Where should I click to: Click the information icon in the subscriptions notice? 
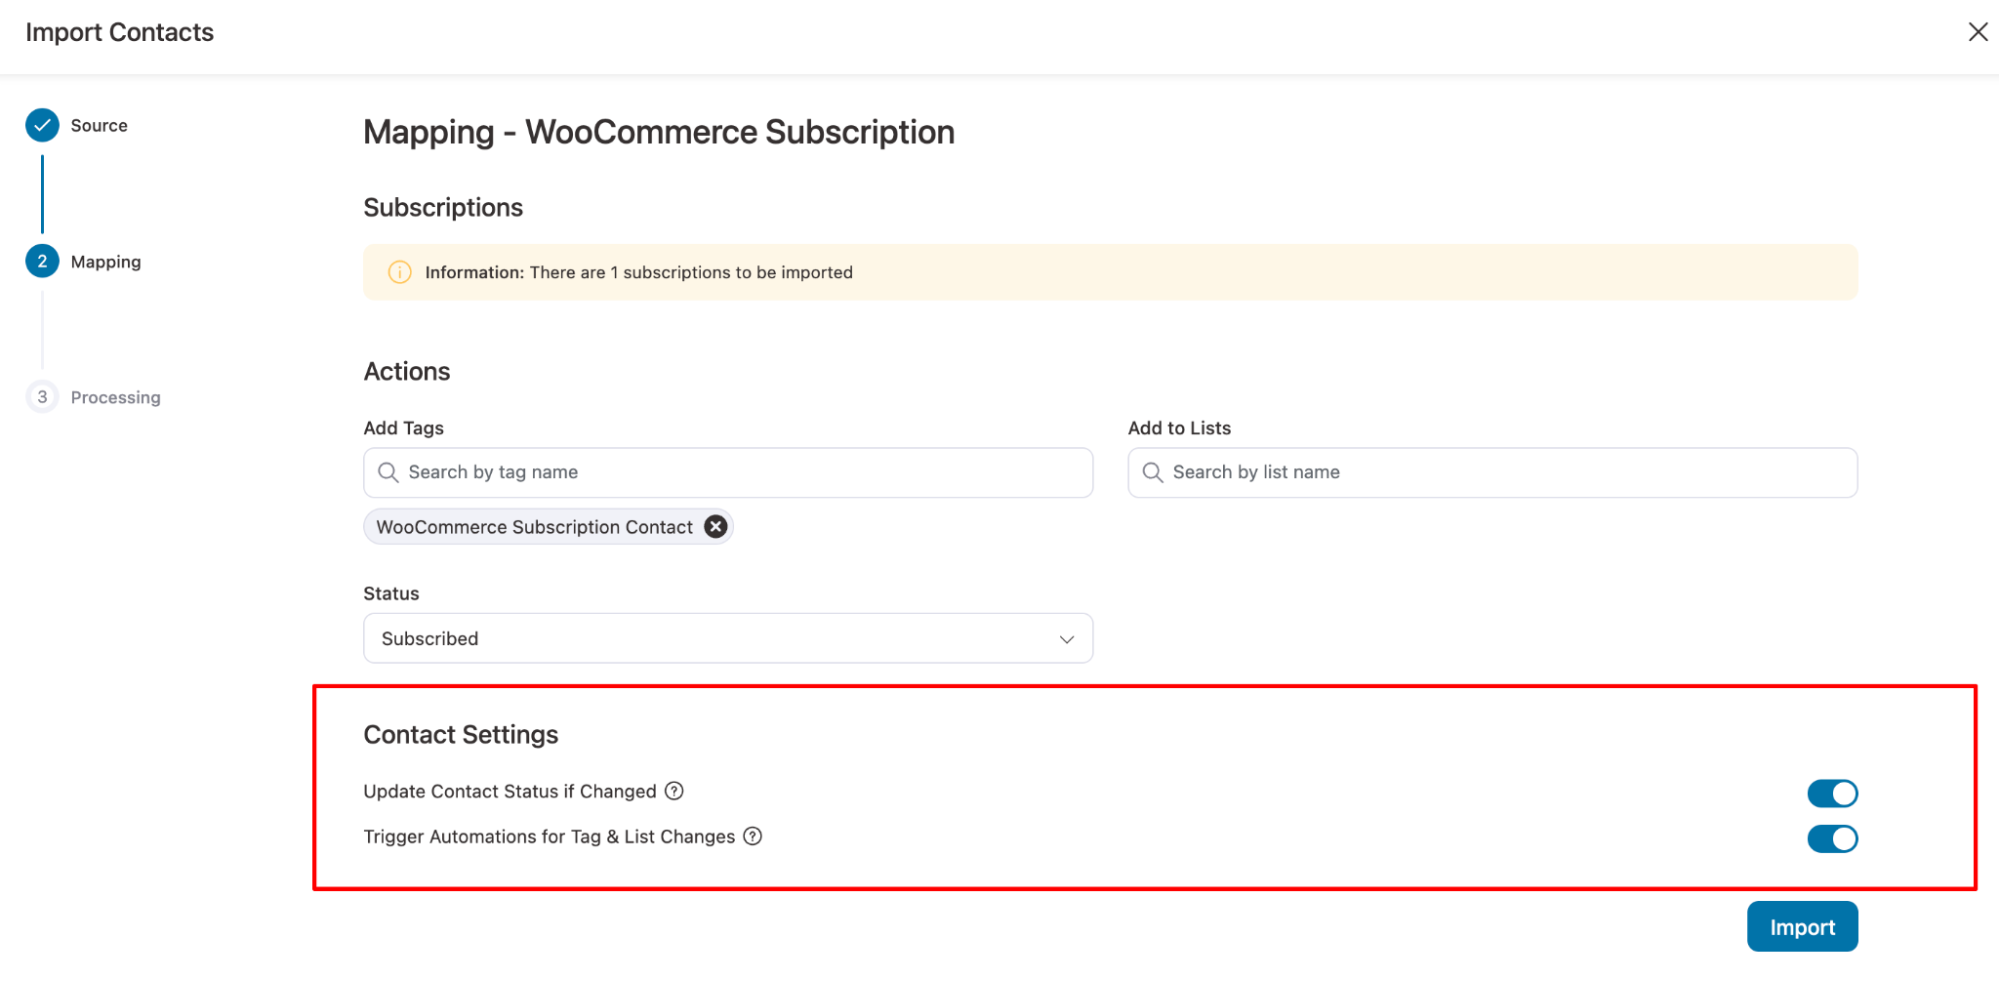click(400, 271)
